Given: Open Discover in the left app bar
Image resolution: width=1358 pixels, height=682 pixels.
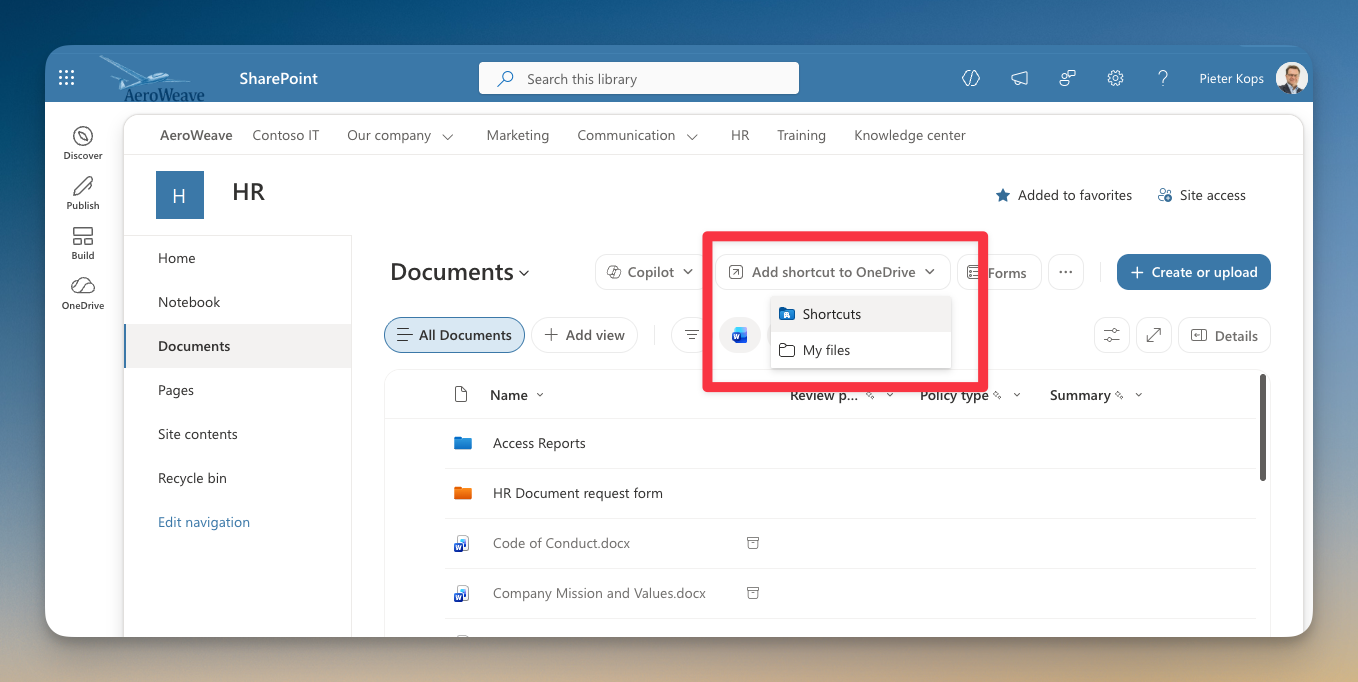Looking at the screenshot, I should pyautogui.click(x=83, y=143).
